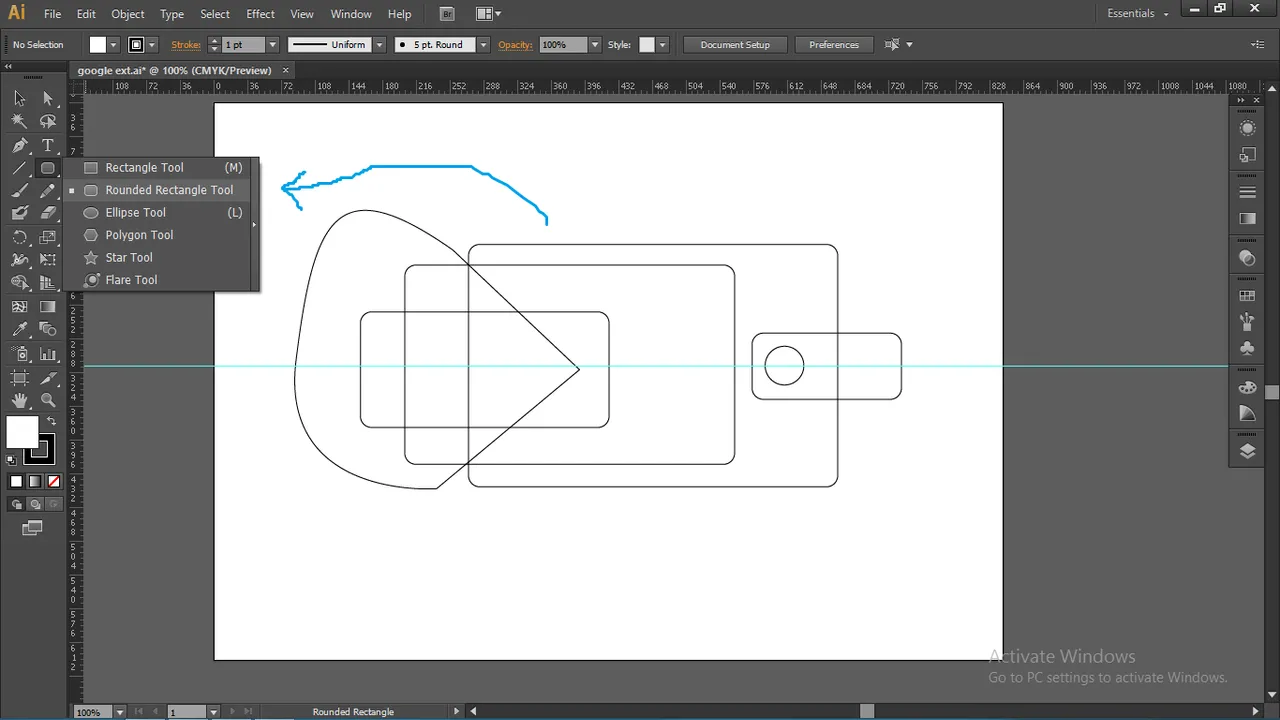This screenshot has height=720, width=1280.
Task: Open stroke weight dropdown
Action: tap(272, 45)
